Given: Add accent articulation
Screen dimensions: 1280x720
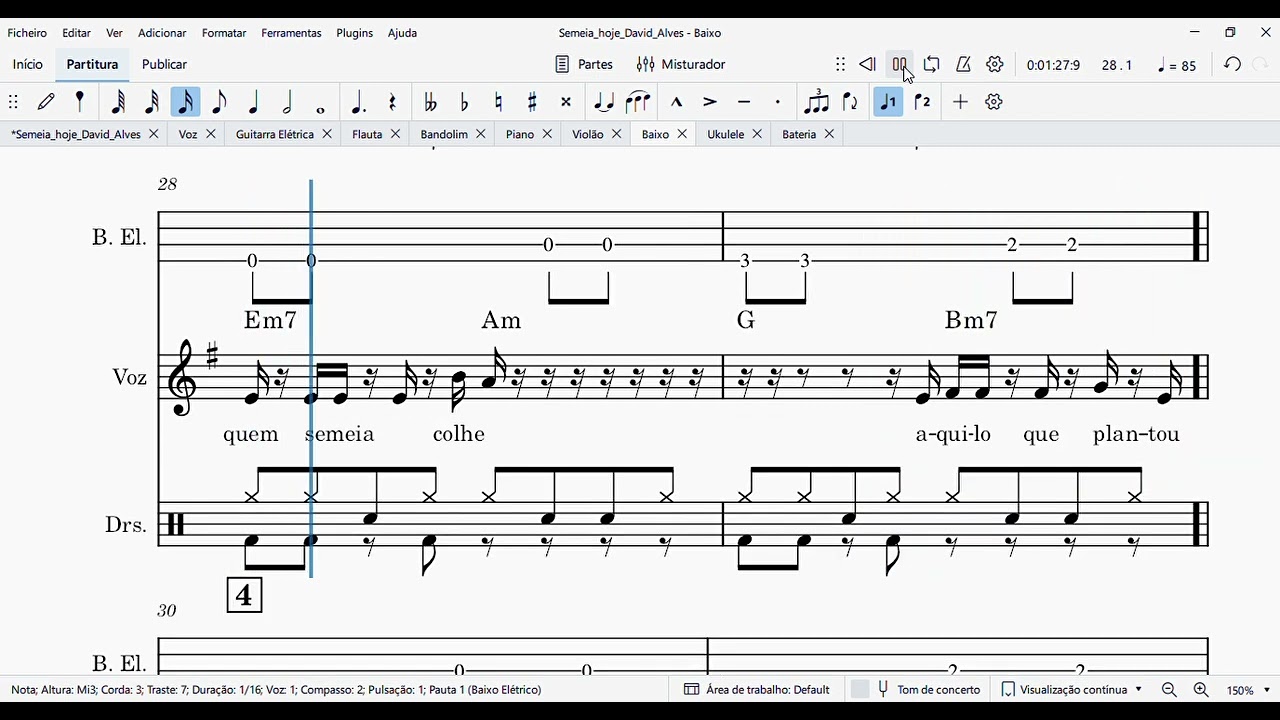Looking at the screenshot, I should (710, 102).
